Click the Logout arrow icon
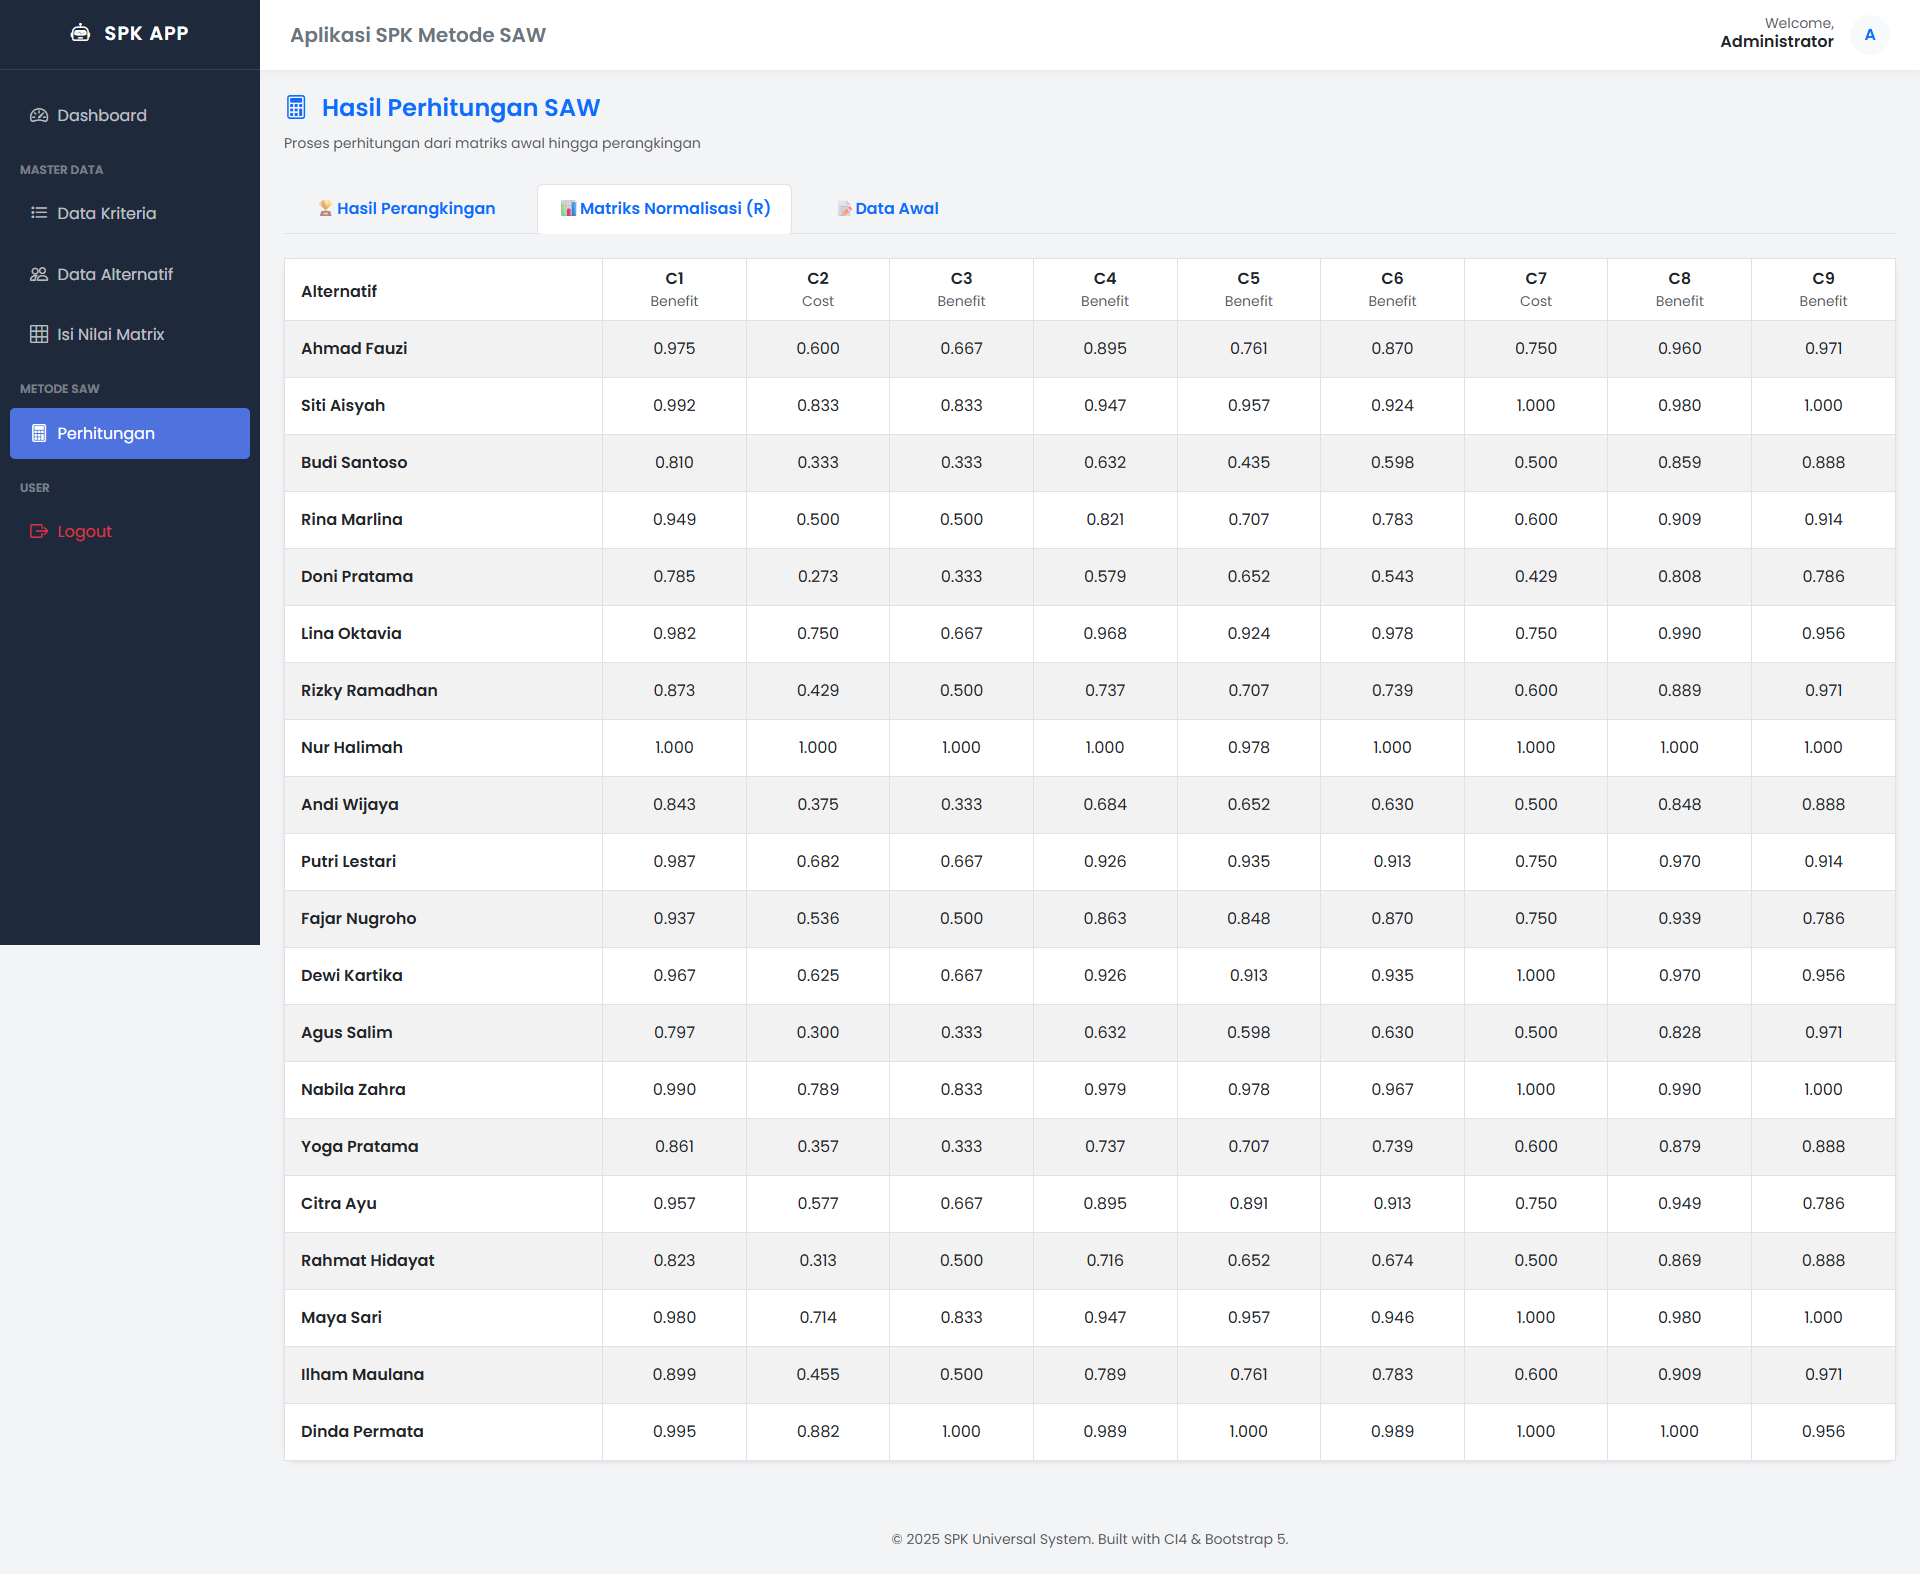This screenshot has width=1920, height=1574. click(38, 531)
